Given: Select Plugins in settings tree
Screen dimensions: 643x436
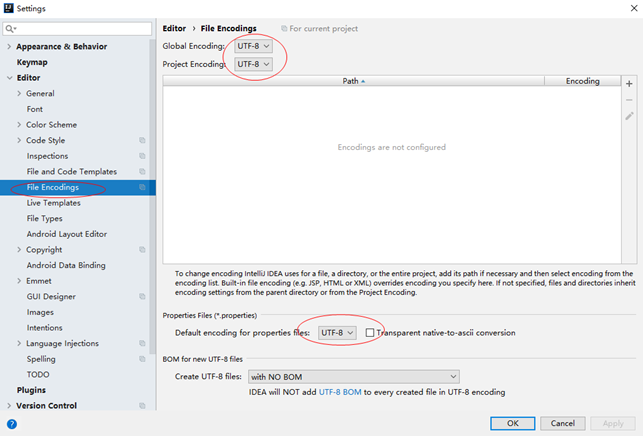Looking at the screenshot, I should pos(31,390).
